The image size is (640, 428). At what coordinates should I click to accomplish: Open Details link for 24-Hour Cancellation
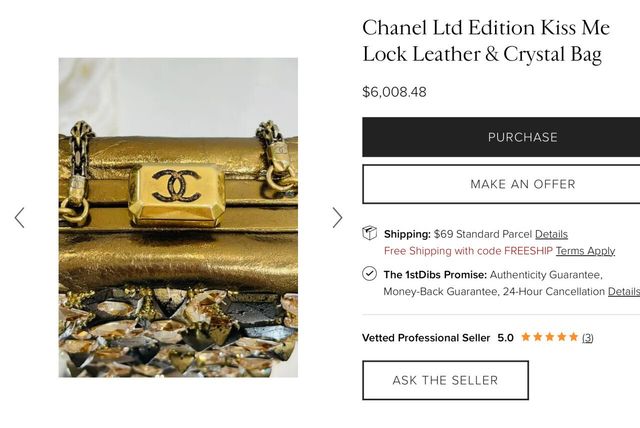pos(623,292)
